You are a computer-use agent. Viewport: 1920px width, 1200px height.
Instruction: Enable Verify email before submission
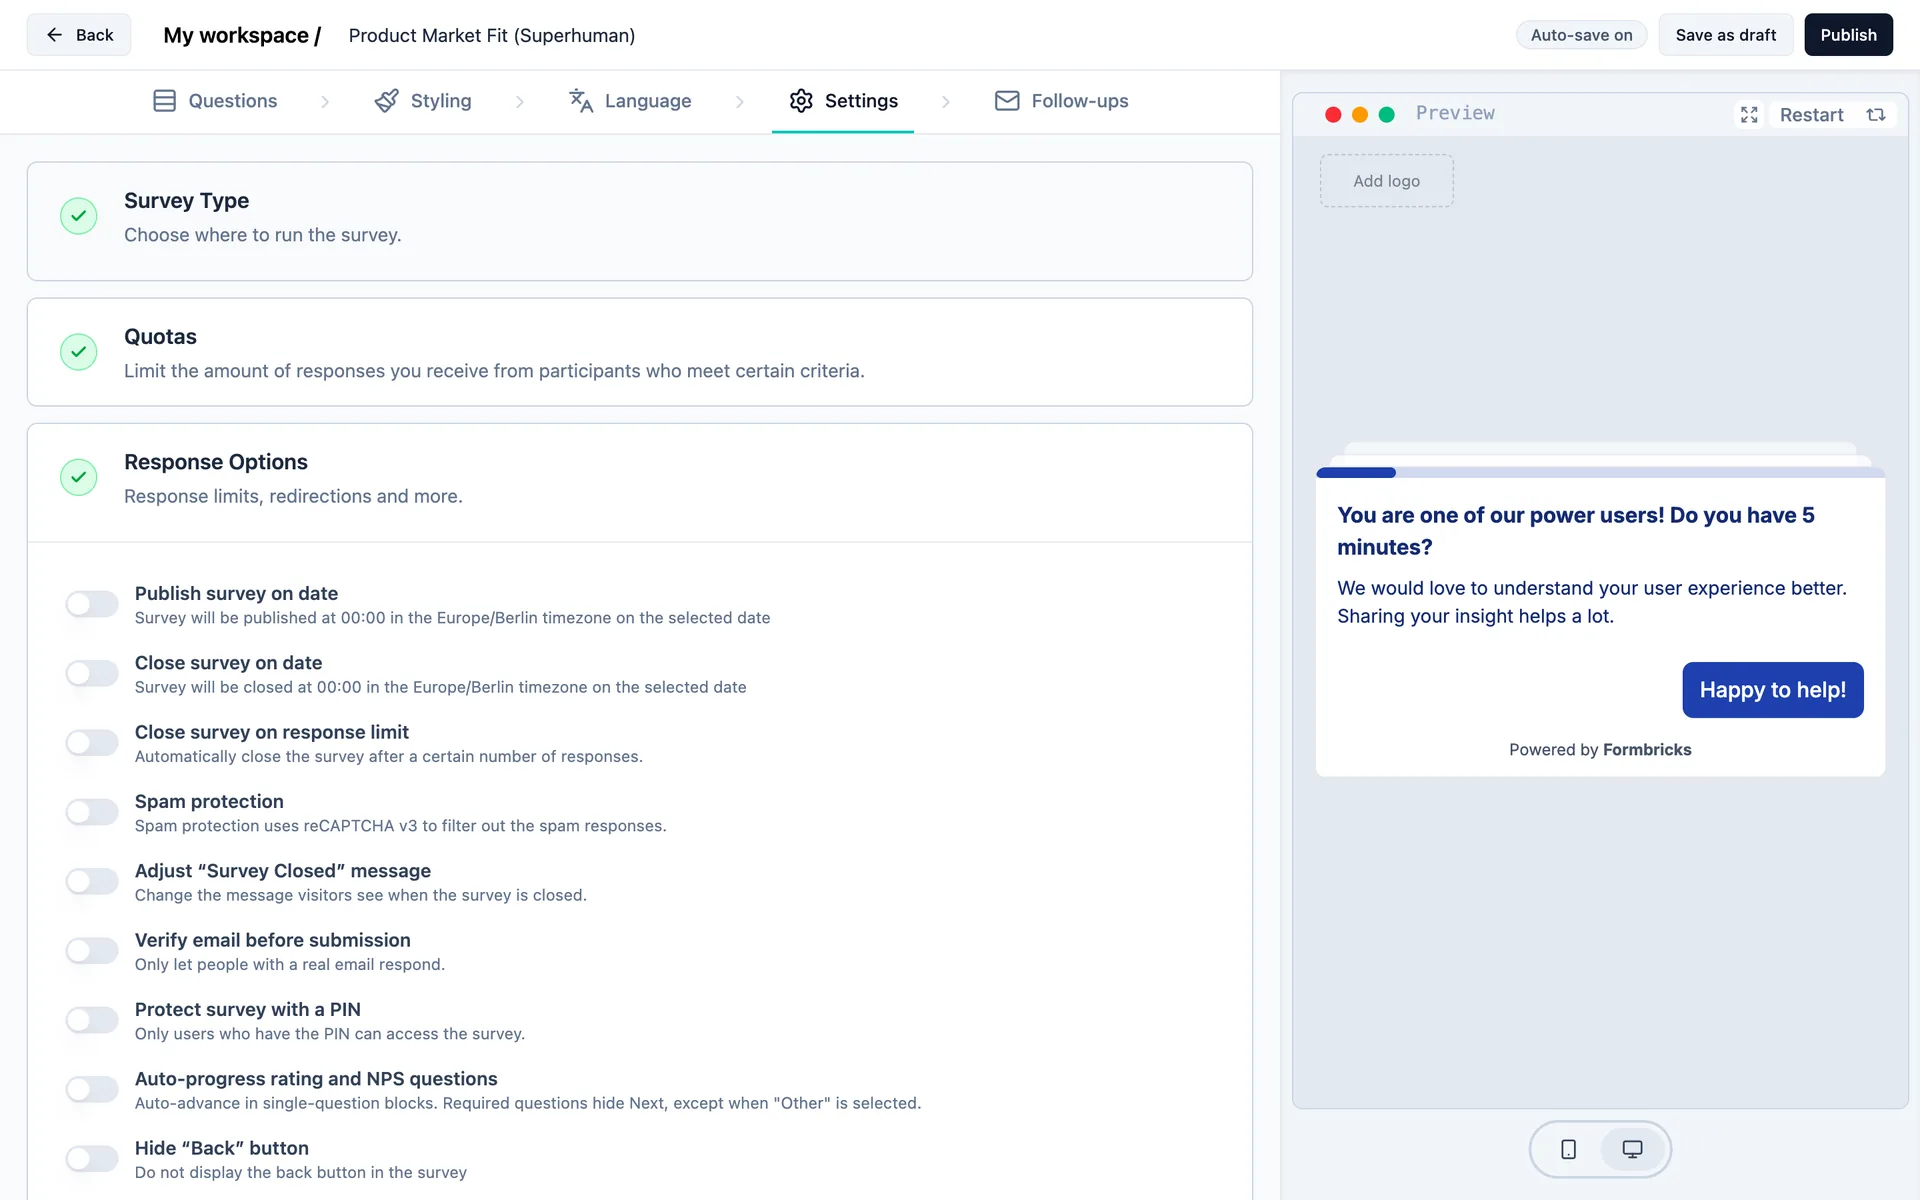pos(92,951)
